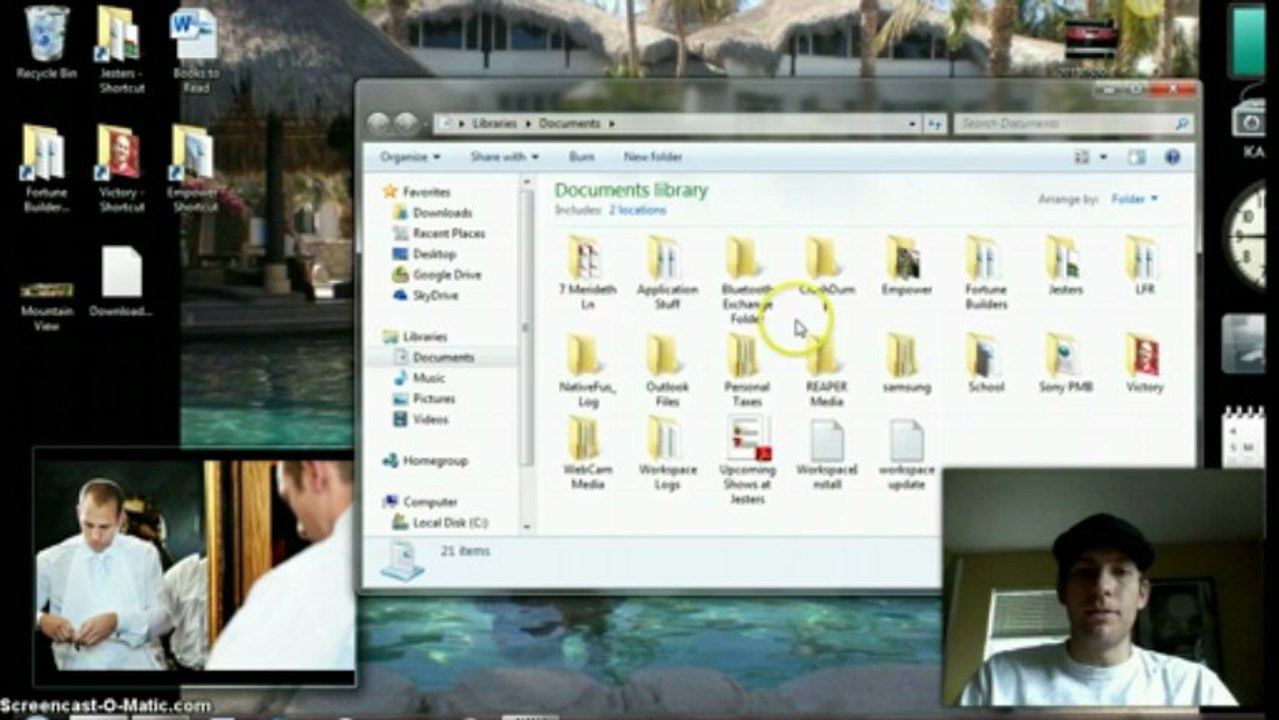1279x720 pixels.
Task: Select Pictures library in navigation pane
Action: pyautogui.click(x=423, y=399)
